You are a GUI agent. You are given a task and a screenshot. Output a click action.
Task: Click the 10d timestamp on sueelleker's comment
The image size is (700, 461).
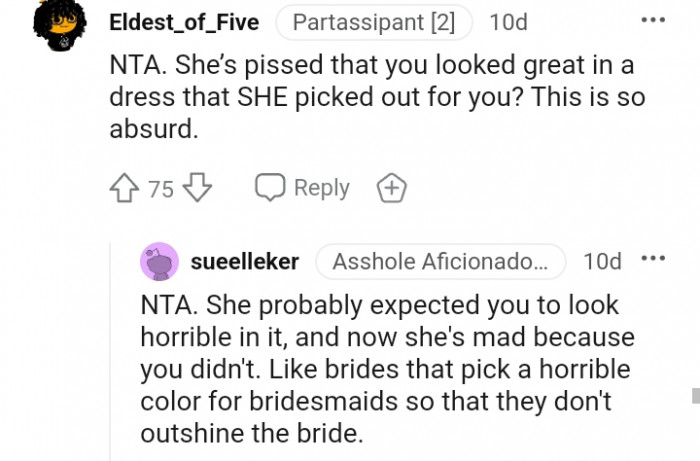click(x=602, y=262)
